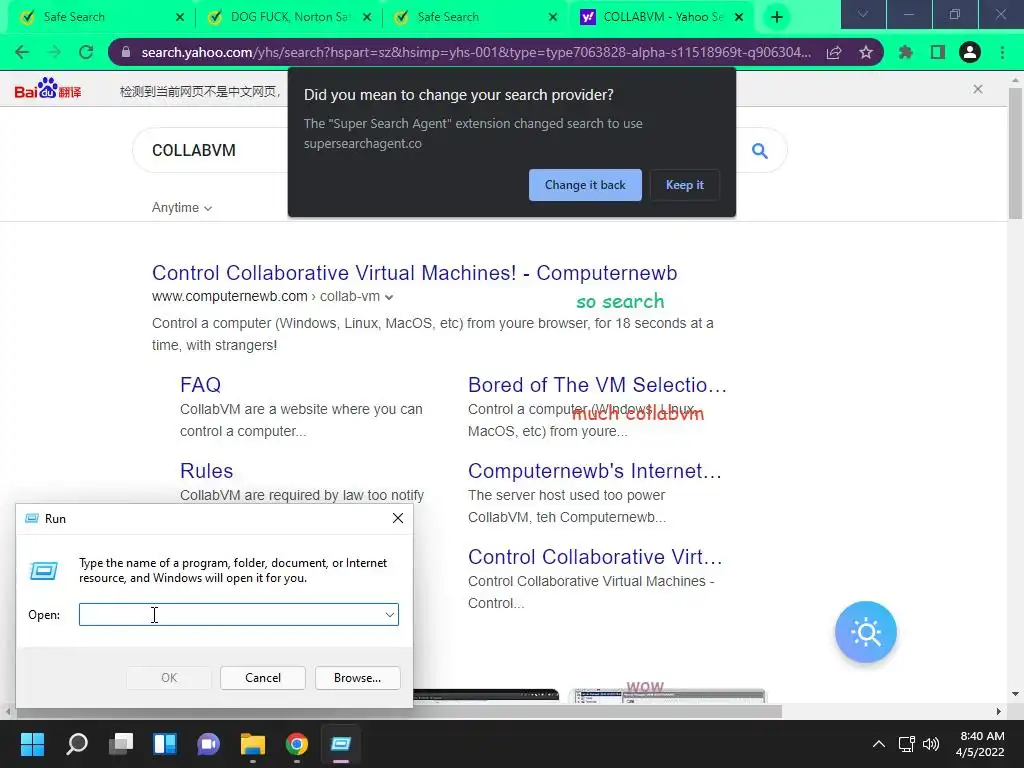
Task: Open the Chrome side panel icon
Action: pos(938,52)
